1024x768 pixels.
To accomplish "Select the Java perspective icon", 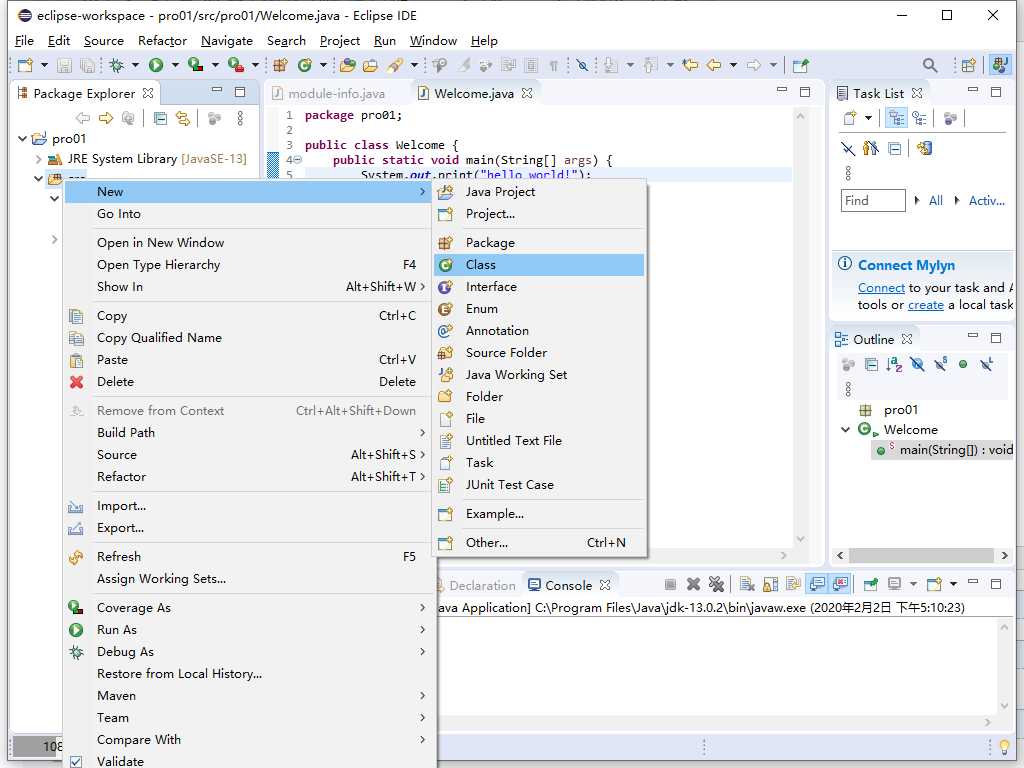I will [999, 65].
